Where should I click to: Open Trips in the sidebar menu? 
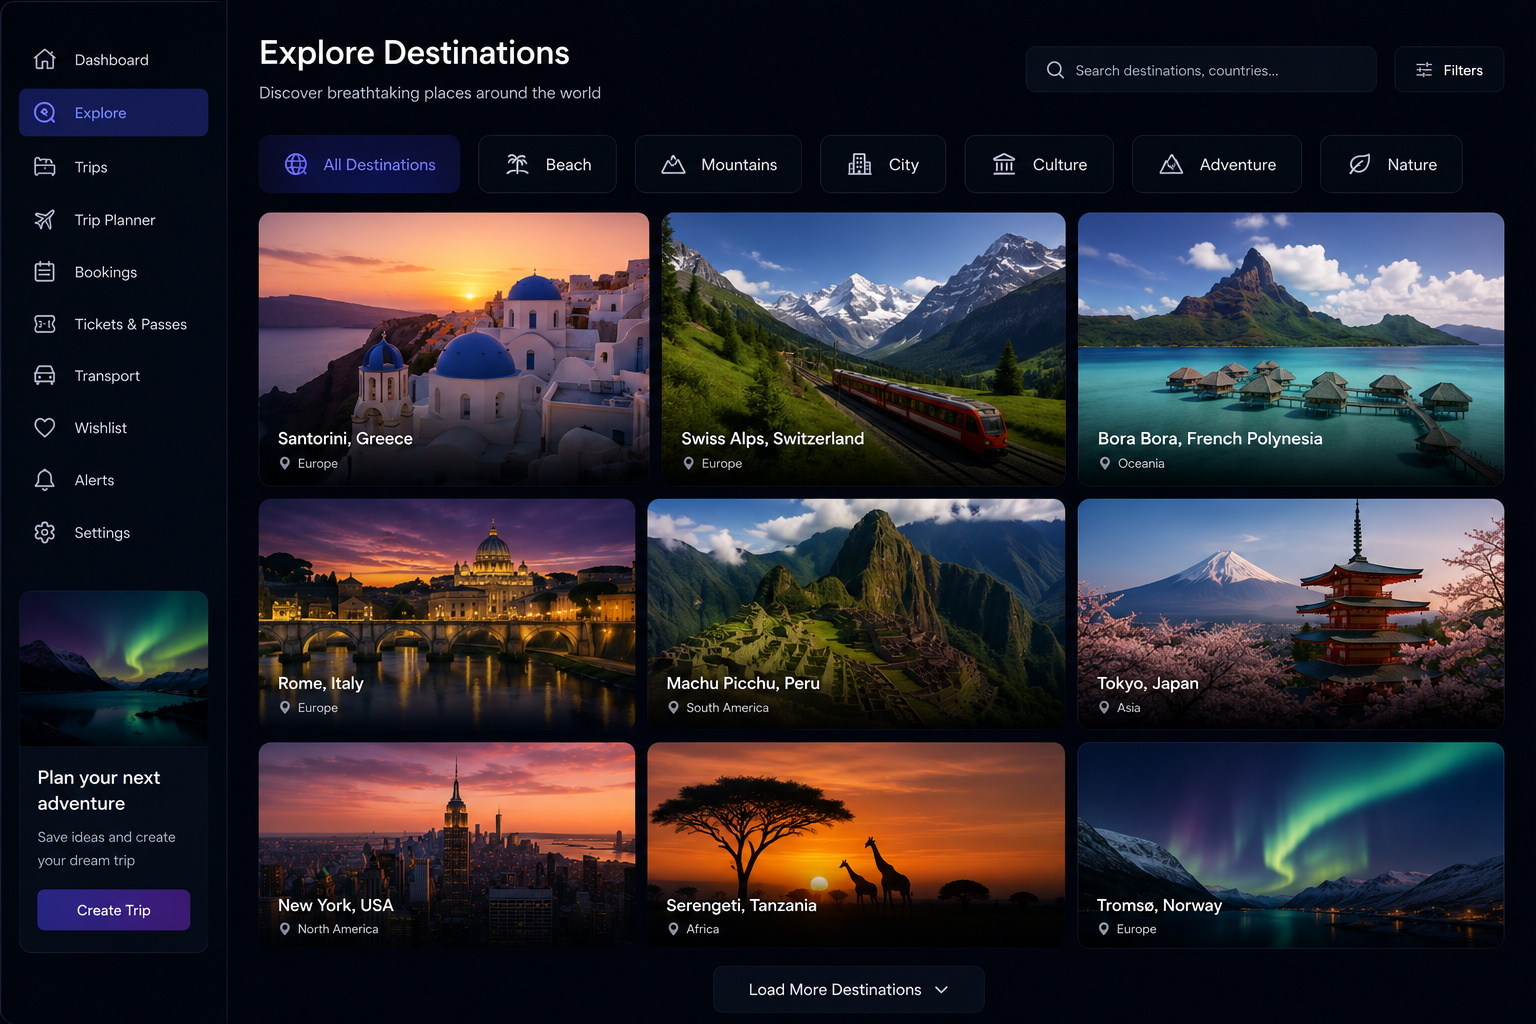tap(114, 167)
